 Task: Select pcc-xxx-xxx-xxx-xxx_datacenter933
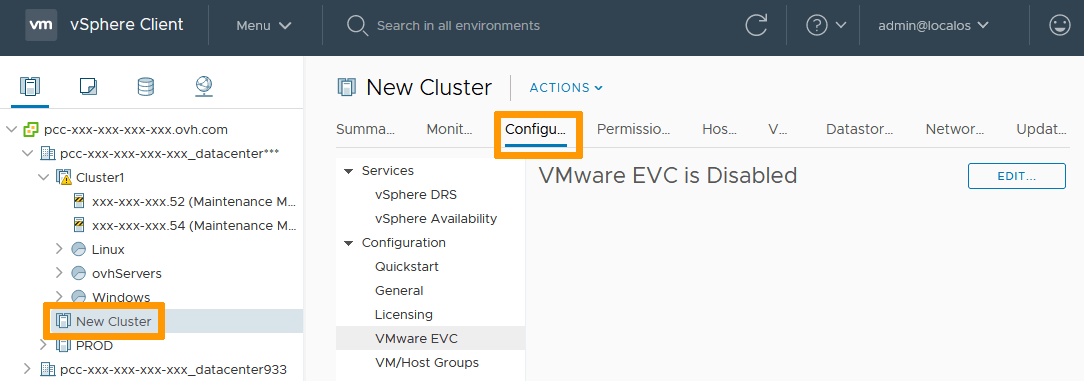click(174, 369)
